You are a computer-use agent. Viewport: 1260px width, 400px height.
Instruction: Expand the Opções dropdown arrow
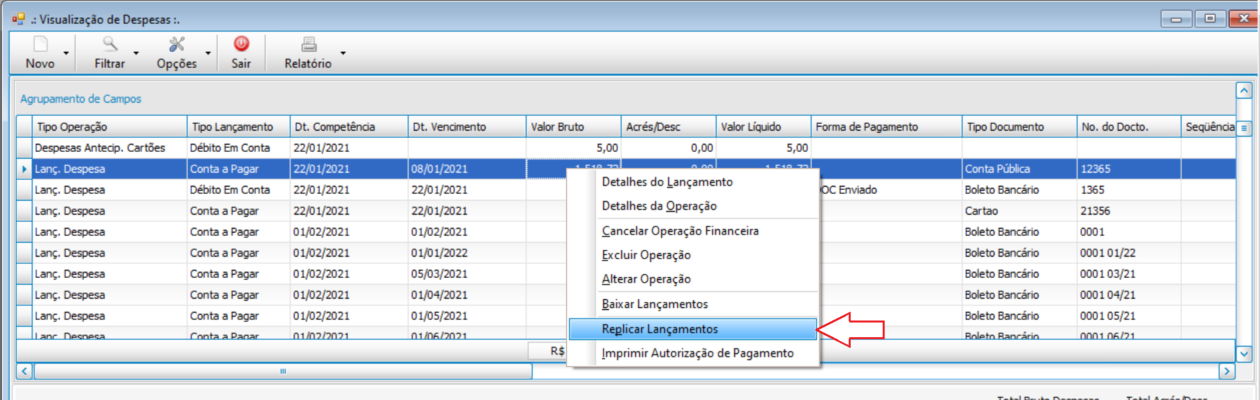click(208, 52)
